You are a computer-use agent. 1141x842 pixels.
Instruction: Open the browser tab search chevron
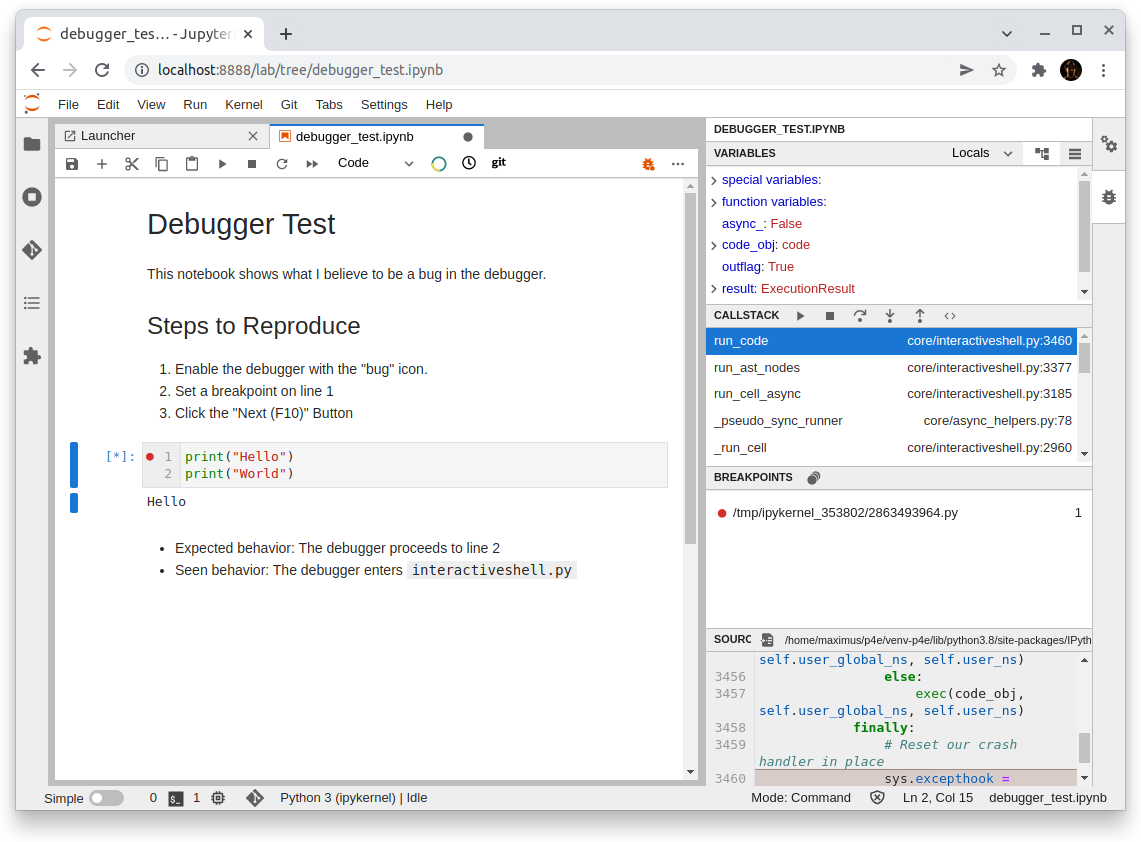coord(1006,33)
